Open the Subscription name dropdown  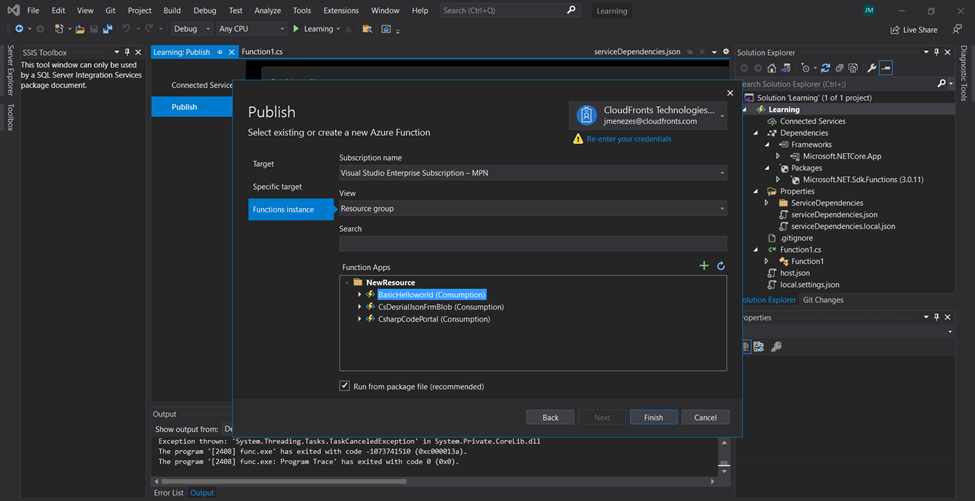(533, 173)
